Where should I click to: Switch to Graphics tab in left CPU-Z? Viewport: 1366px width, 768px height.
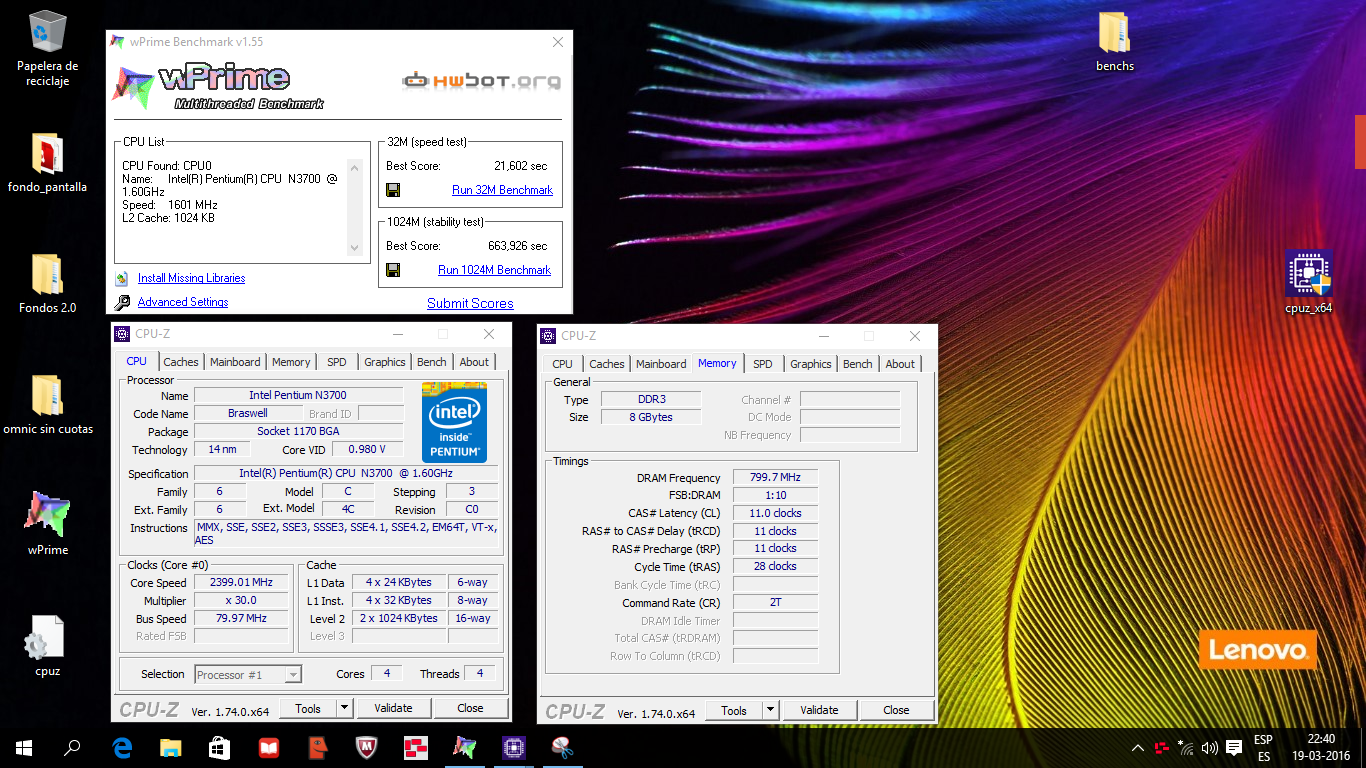(385, 362)
